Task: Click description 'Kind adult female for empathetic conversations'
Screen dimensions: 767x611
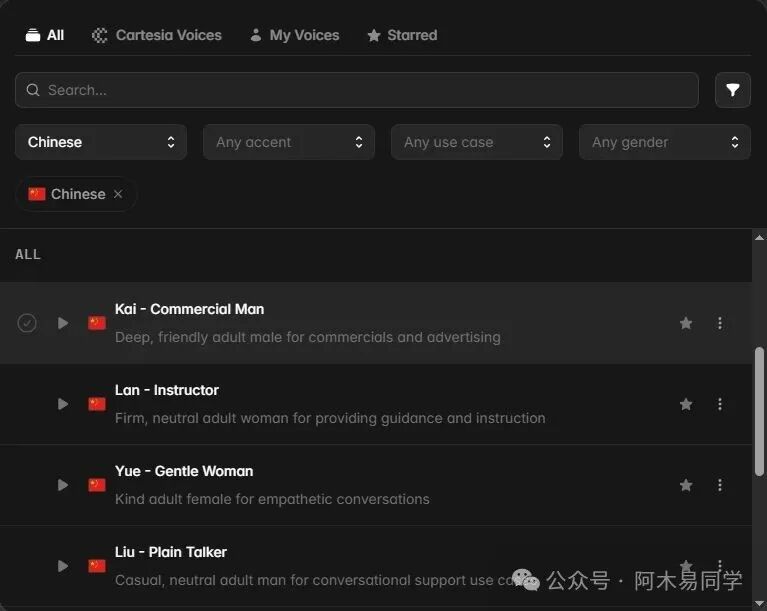Action: 272,499
